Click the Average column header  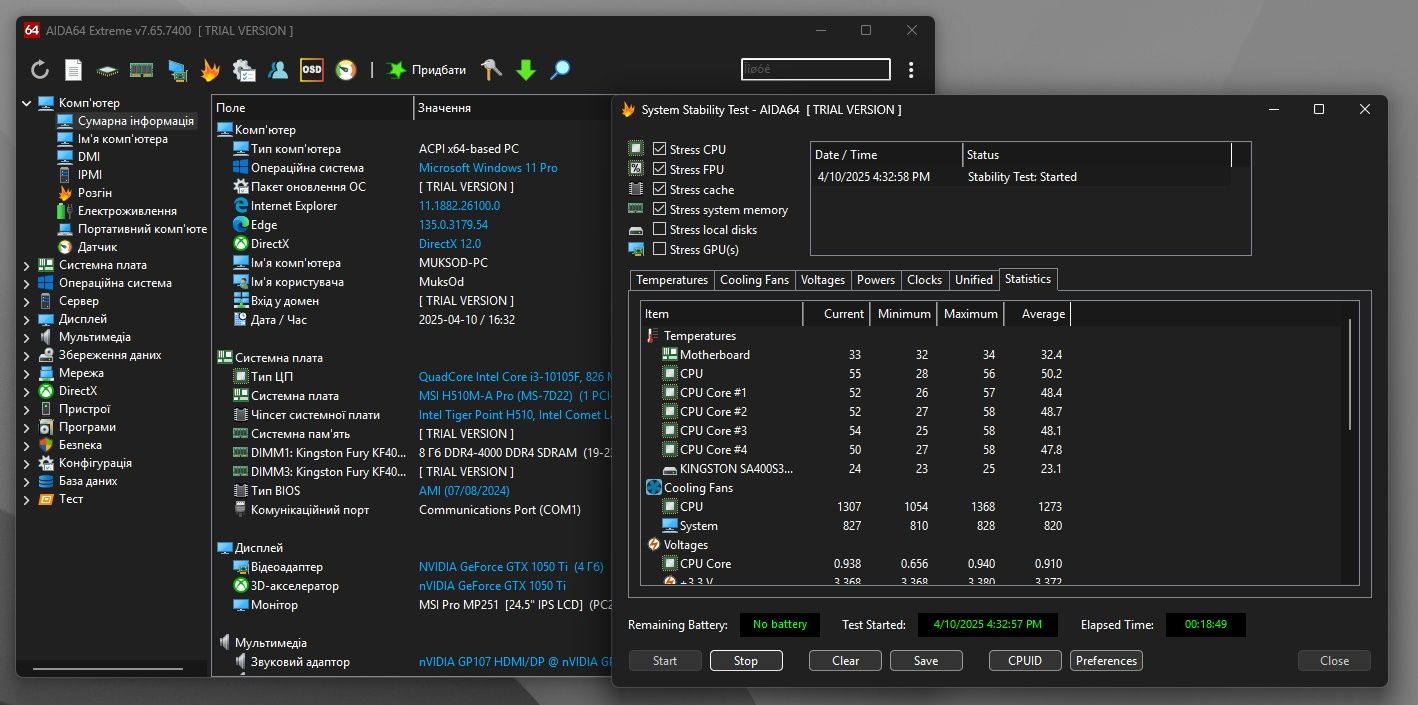pyautogui.click(x=1037, y=314)
